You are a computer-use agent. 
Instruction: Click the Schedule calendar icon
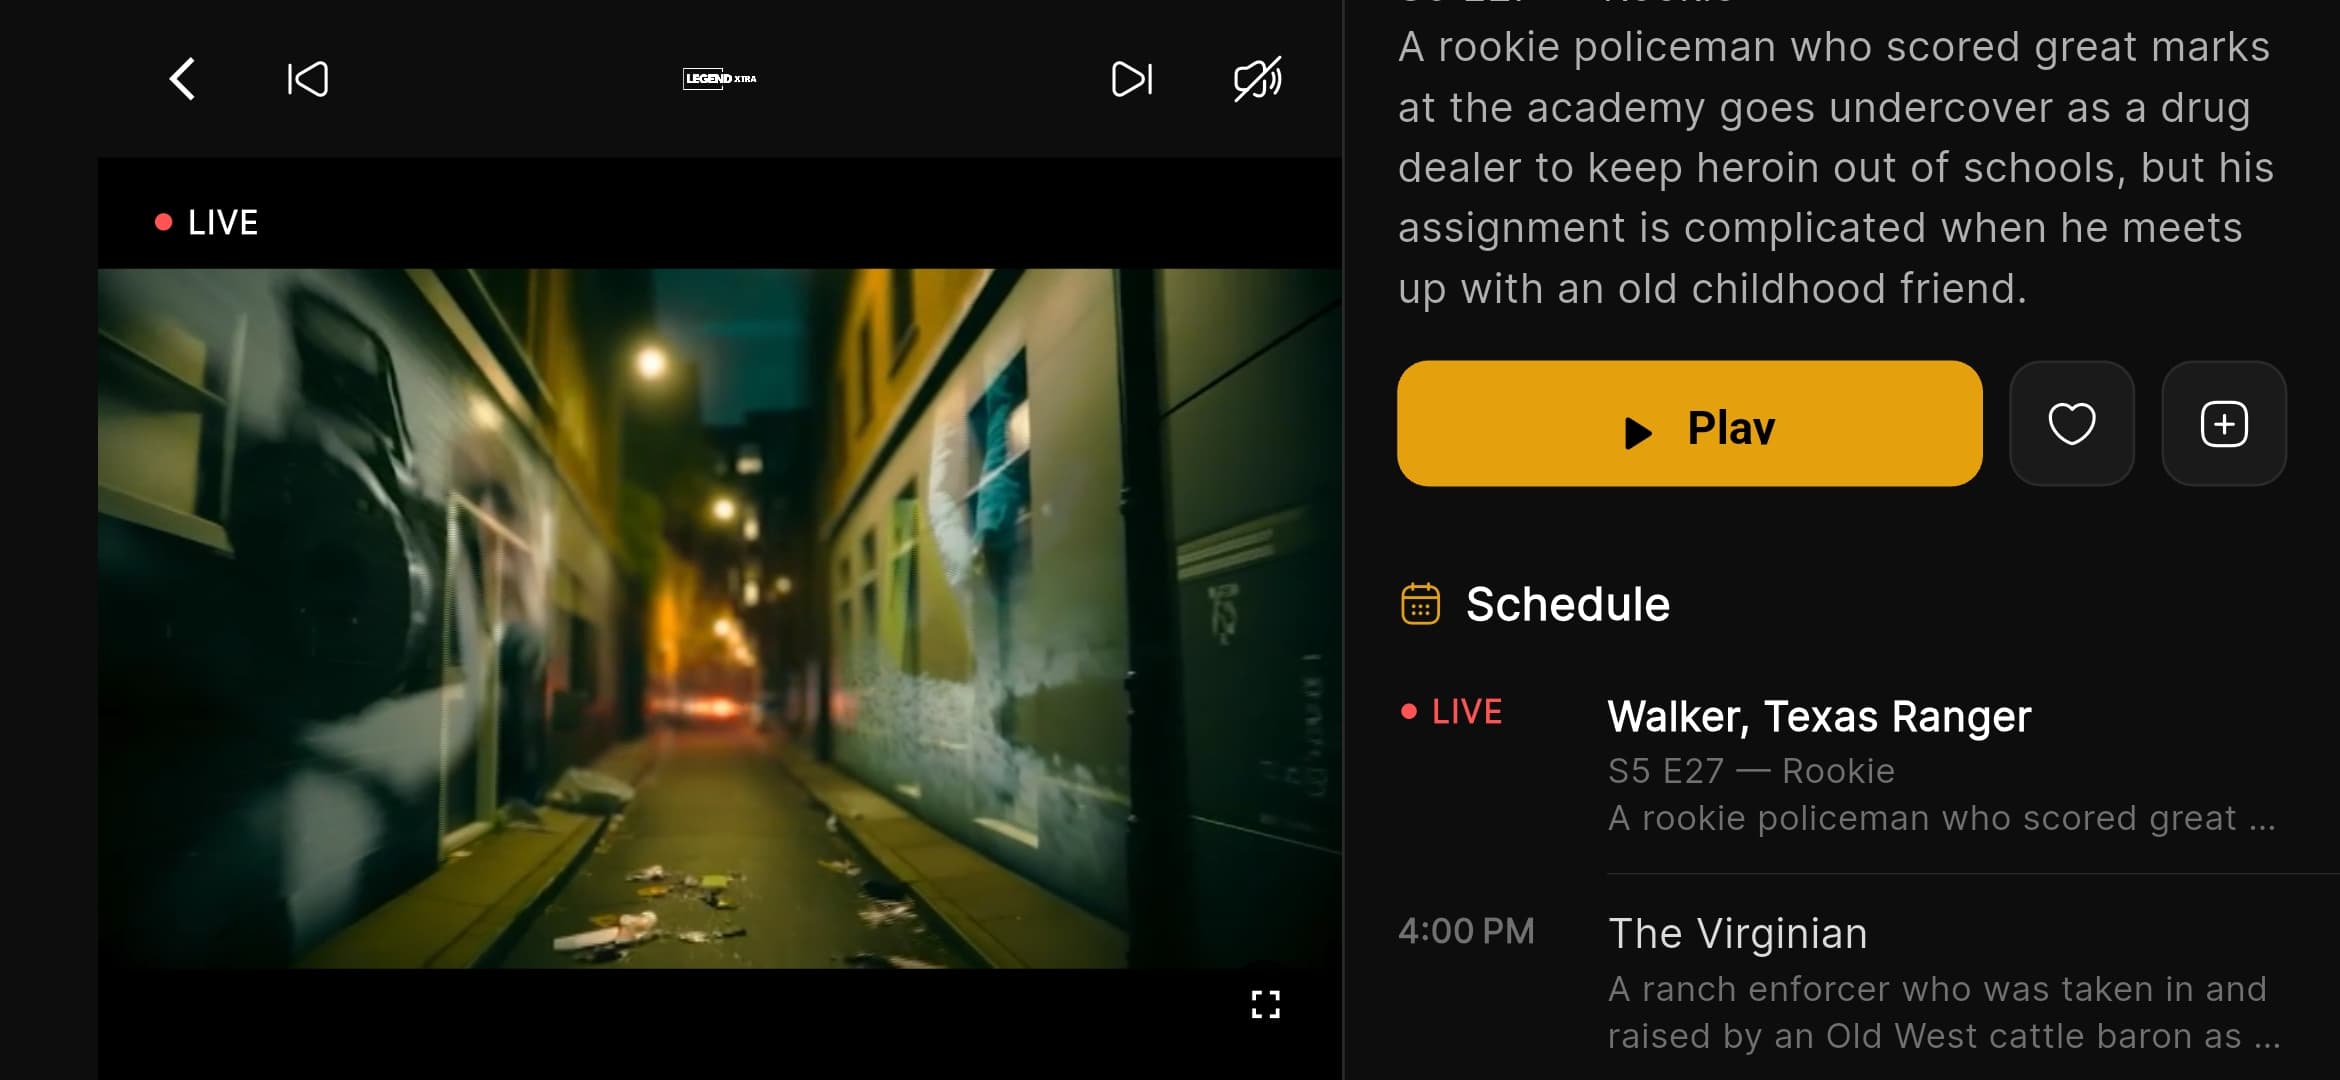tap(1420, 604)
